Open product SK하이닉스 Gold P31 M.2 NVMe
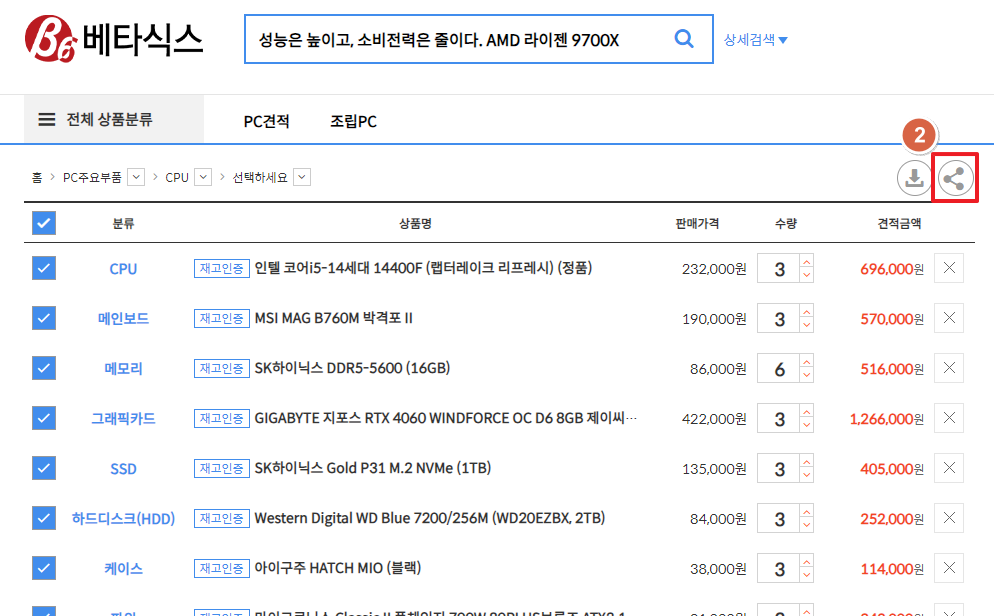Screen dimensions: 994x616 pyautogui.click(x=373, y=468)
